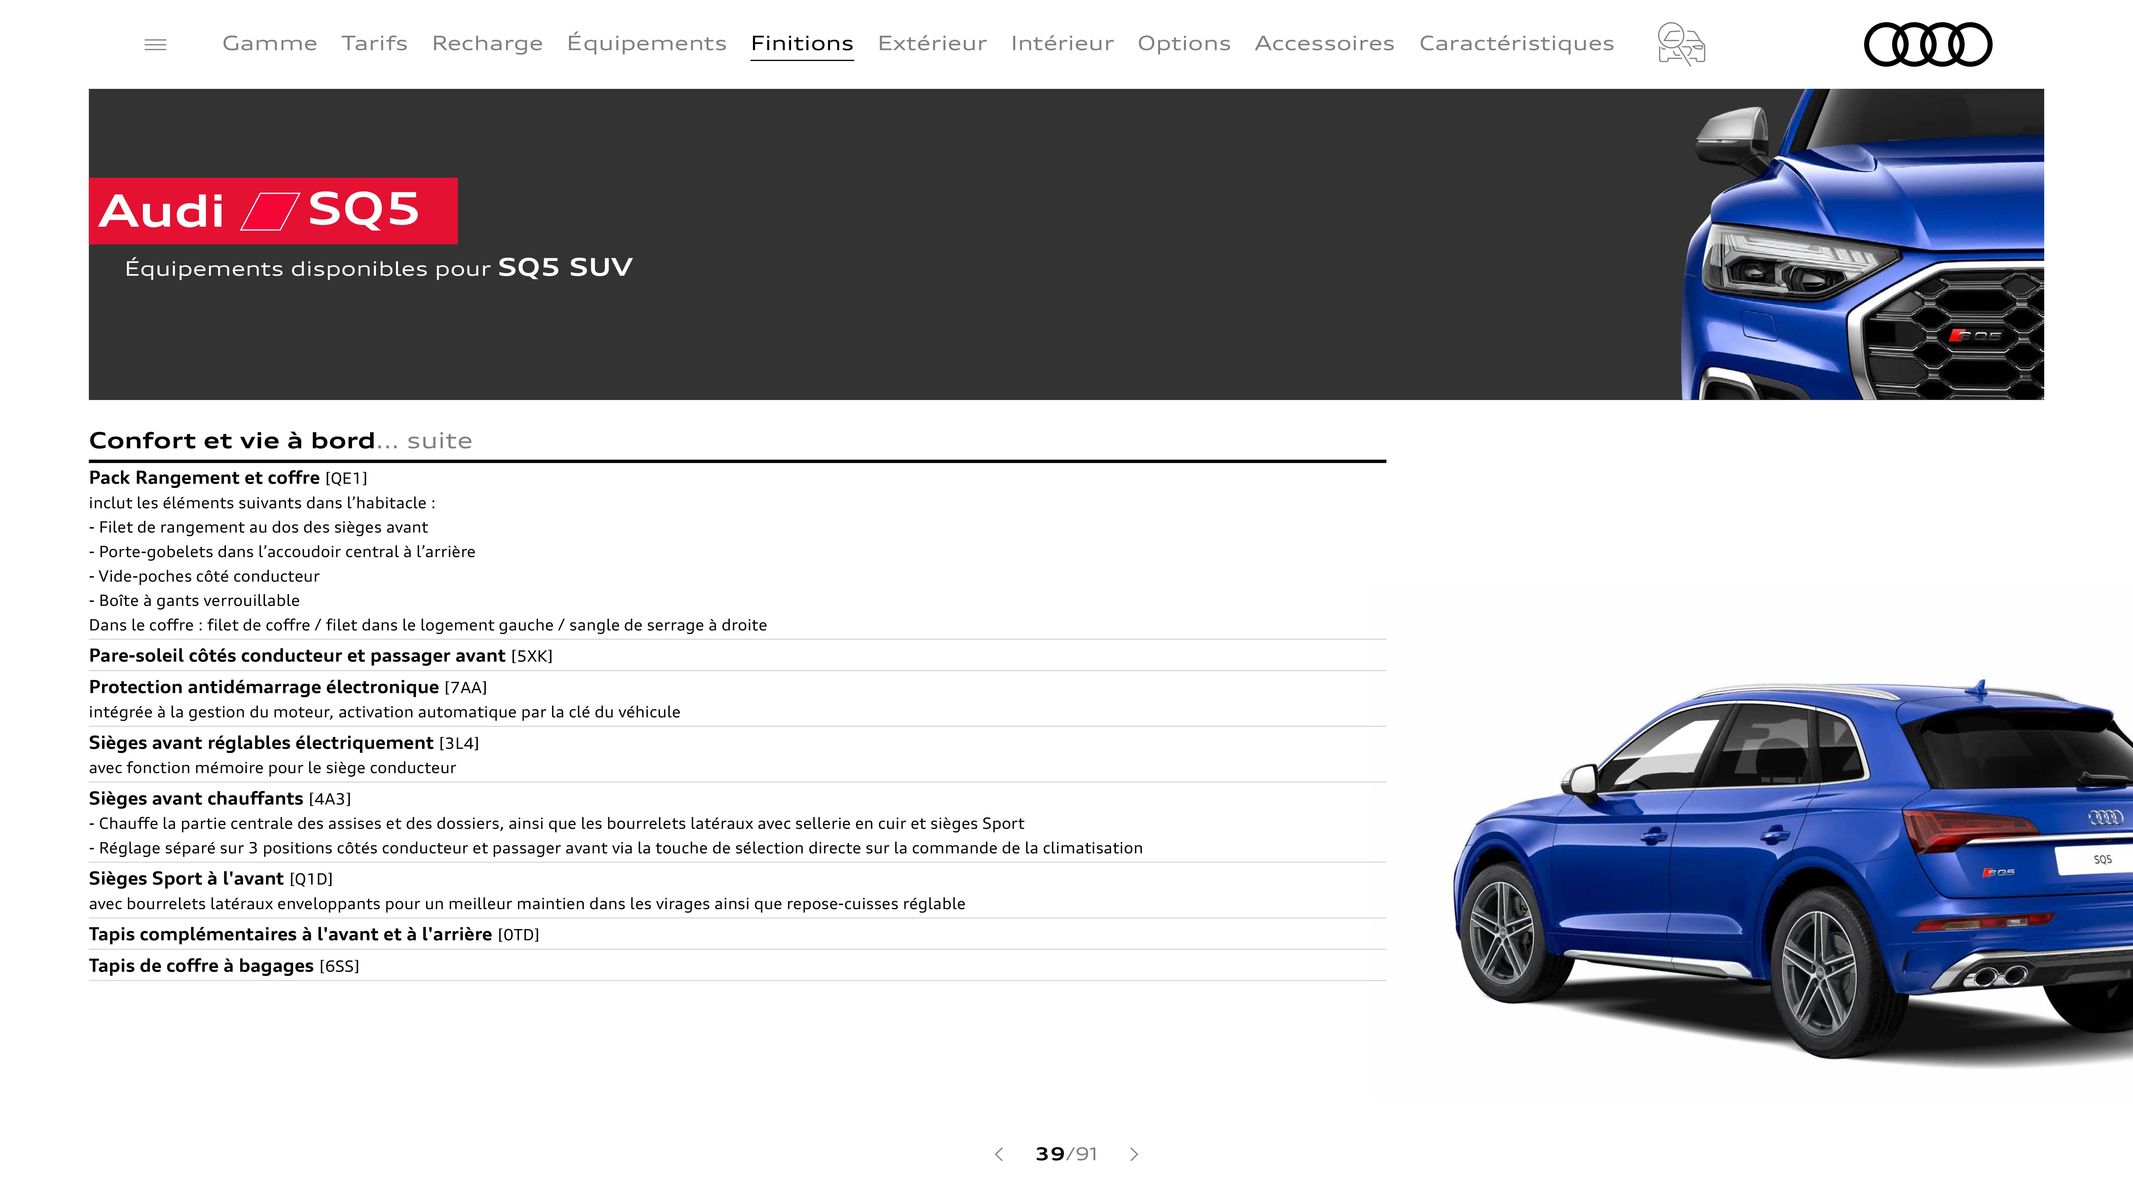Select the Finitions tab
This screenshot has height=1200, width=2133.
(x=802, y=43)
